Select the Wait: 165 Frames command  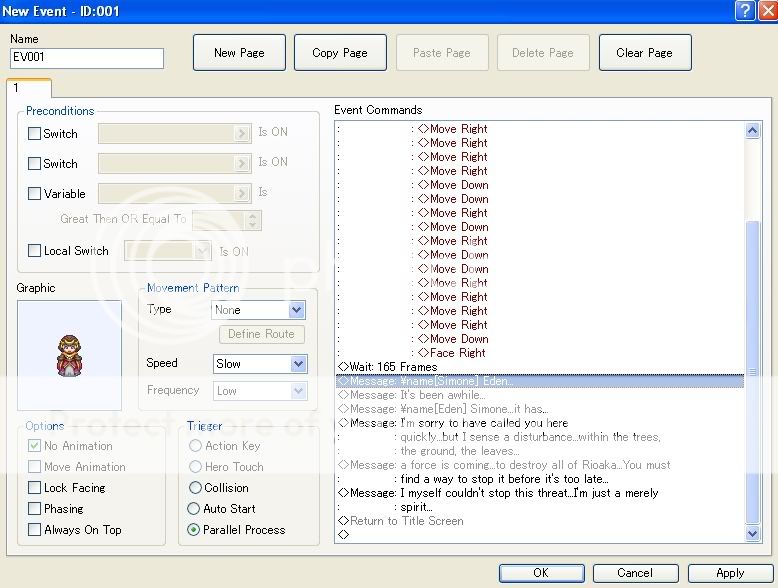click(393, 367)
